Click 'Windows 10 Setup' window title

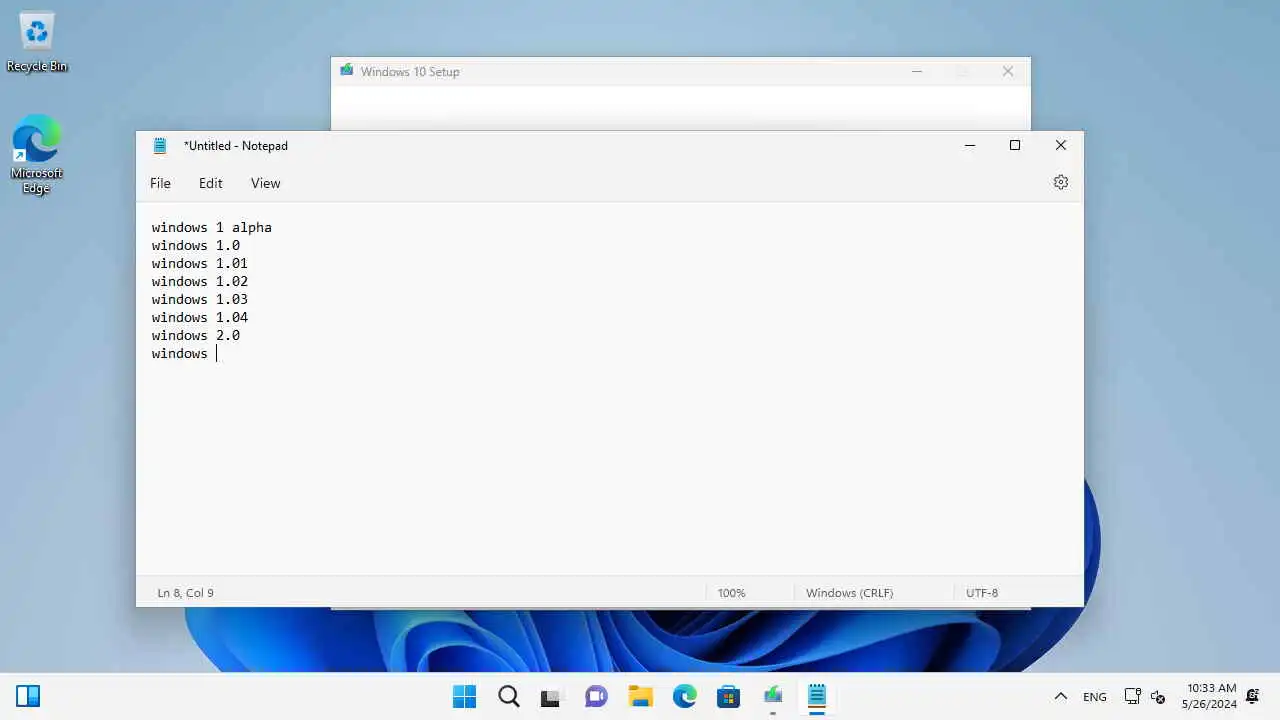410,71
